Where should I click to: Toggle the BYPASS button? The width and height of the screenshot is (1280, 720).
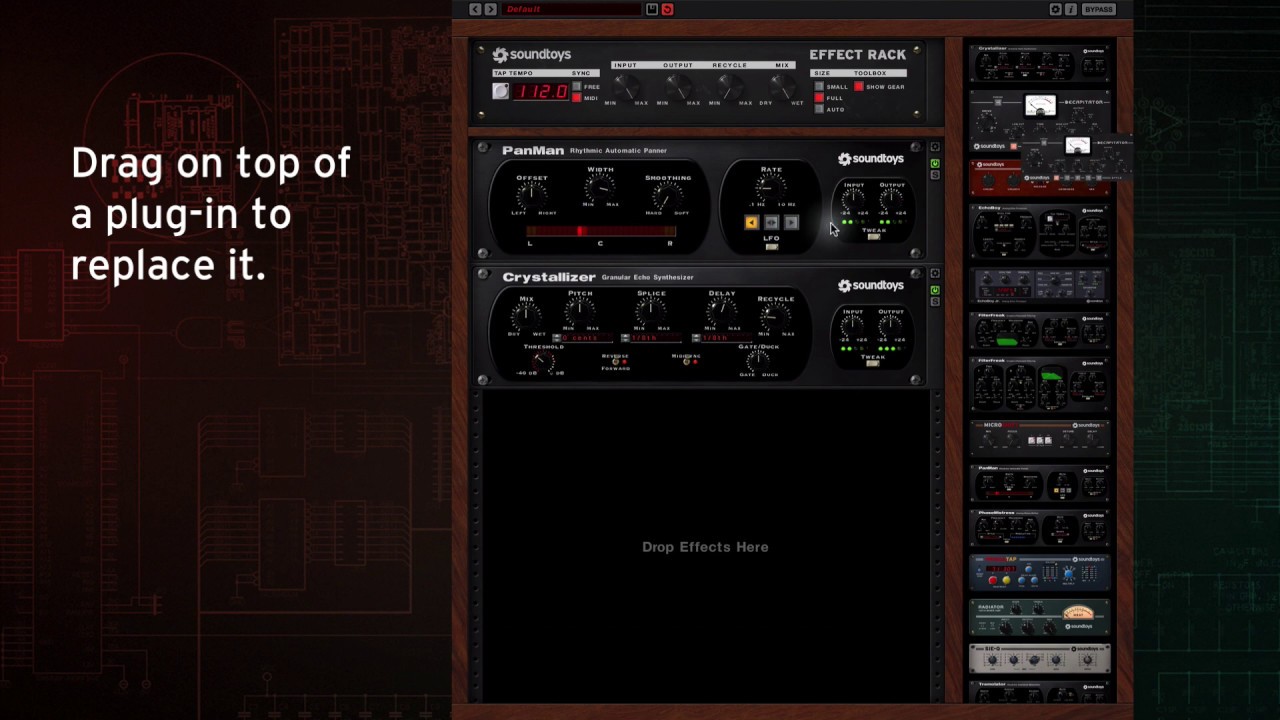[1098, 9]
